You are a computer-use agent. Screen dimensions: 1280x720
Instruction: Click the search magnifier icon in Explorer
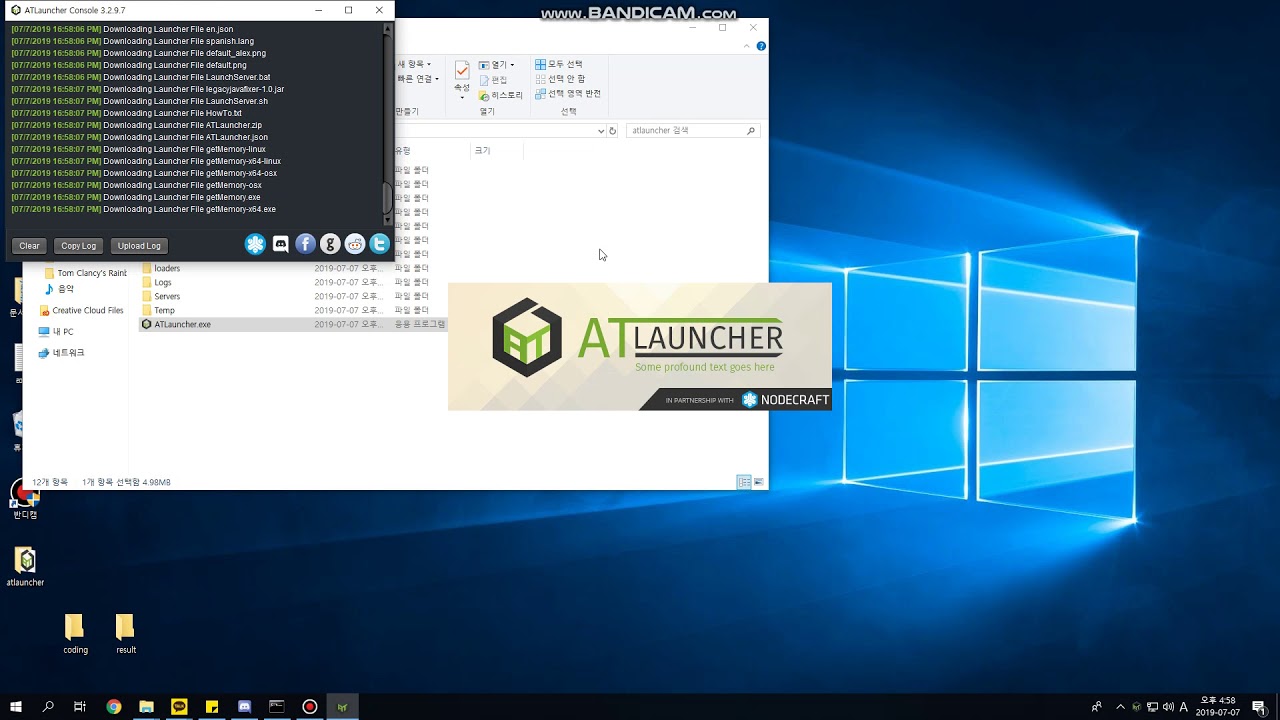coord(751,131)
